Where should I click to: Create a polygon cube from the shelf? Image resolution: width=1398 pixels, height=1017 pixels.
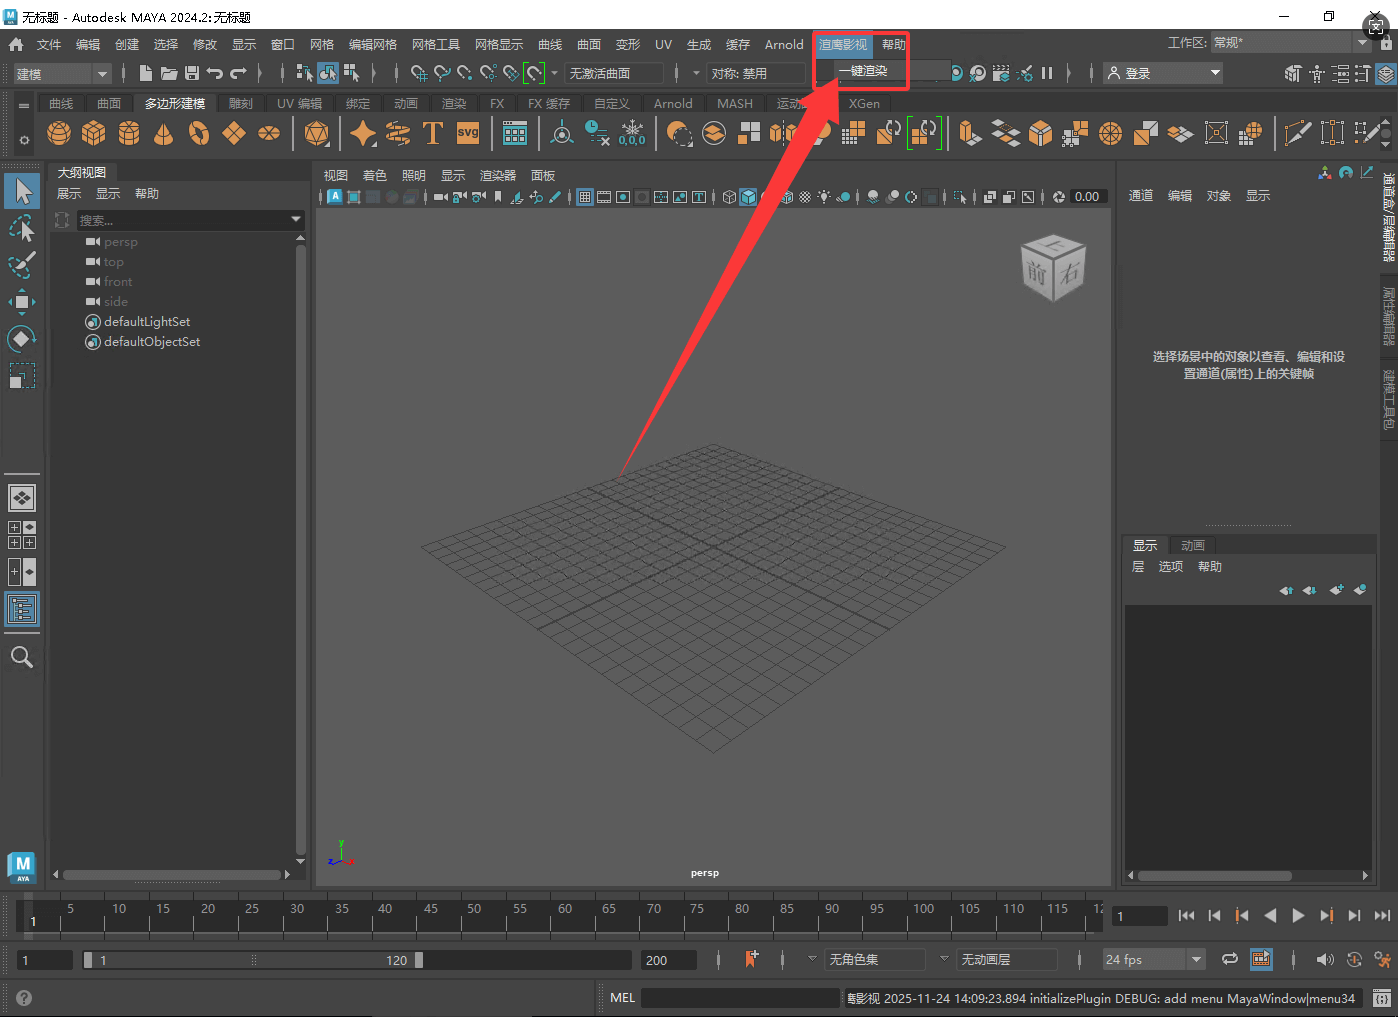pos(94,133)
